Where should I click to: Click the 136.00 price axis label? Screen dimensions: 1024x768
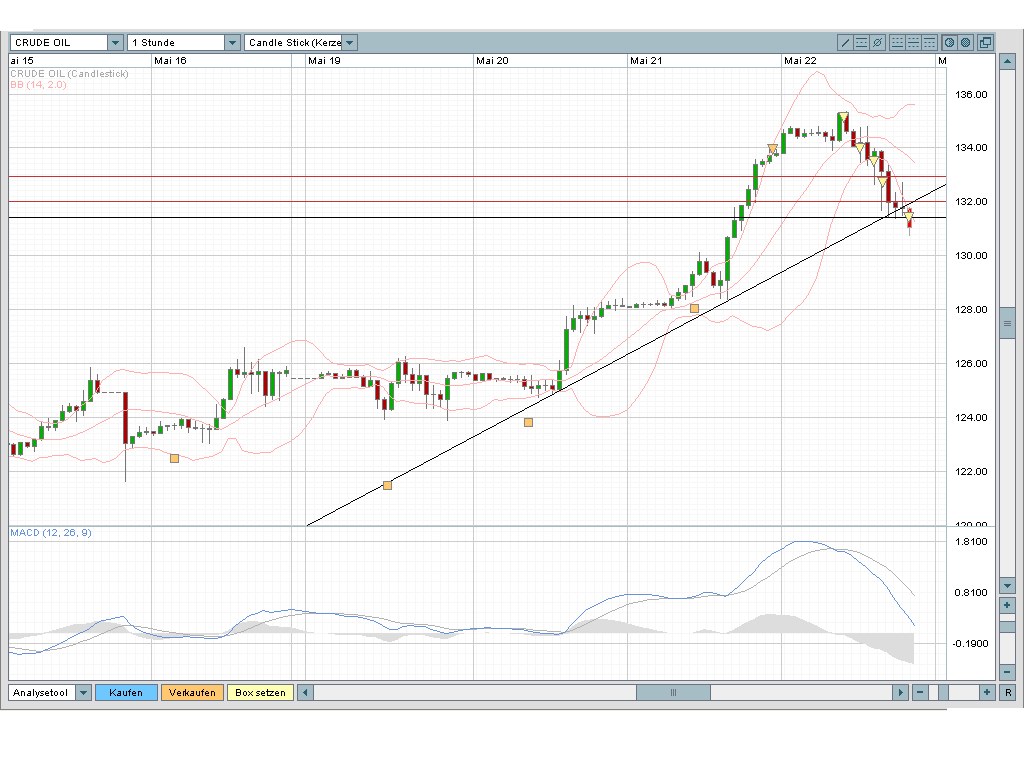click(x=971, y=95)
